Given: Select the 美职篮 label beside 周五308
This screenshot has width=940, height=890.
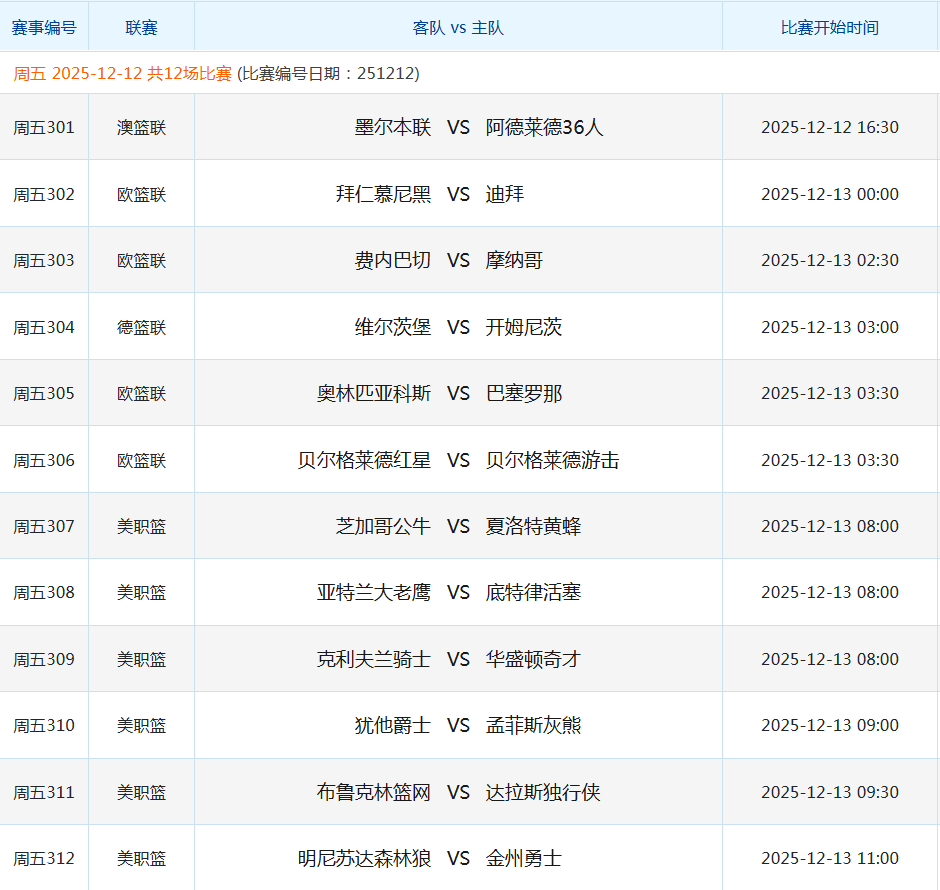Looking at the screenshot, I should pyautogui.click(x=141, y=592).
